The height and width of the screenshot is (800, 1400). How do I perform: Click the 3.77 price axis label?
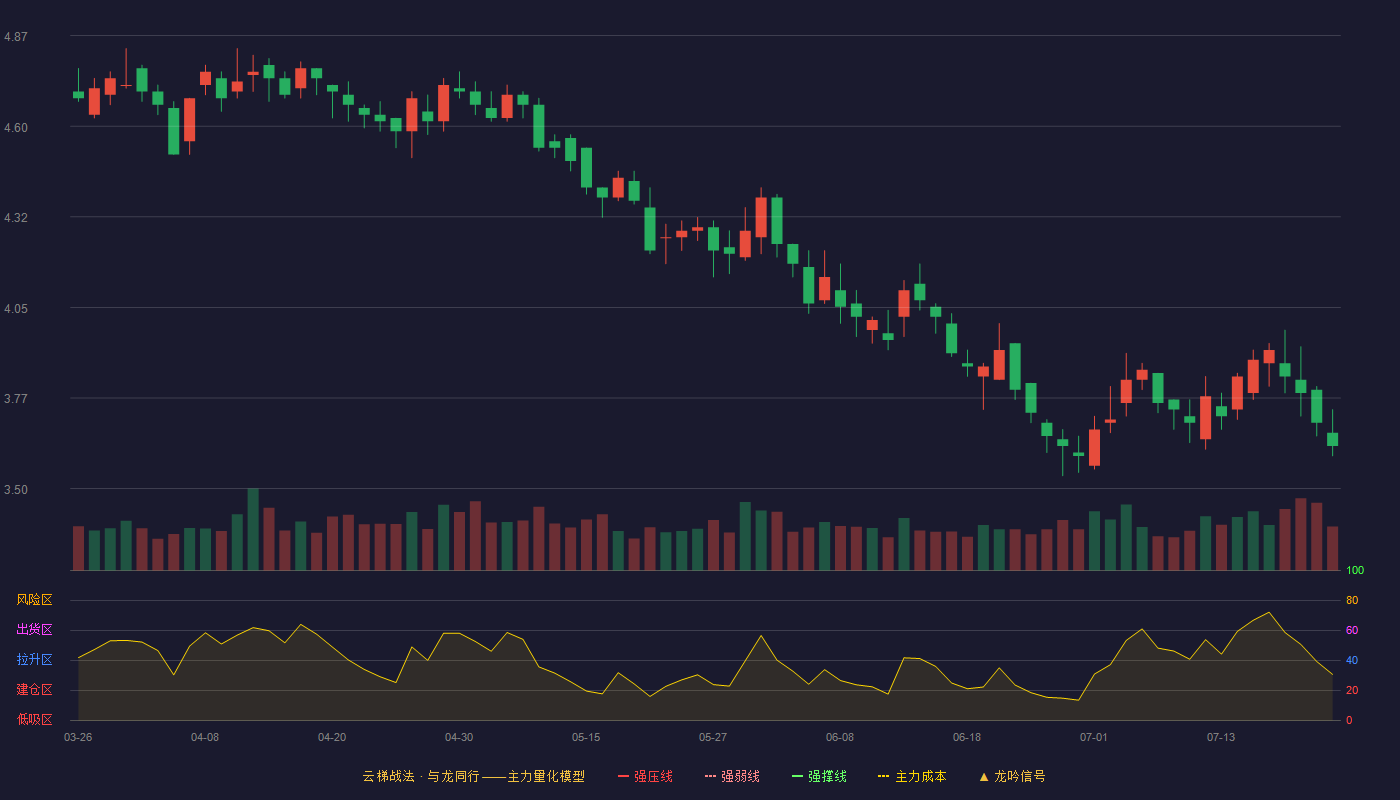(16, 398)
